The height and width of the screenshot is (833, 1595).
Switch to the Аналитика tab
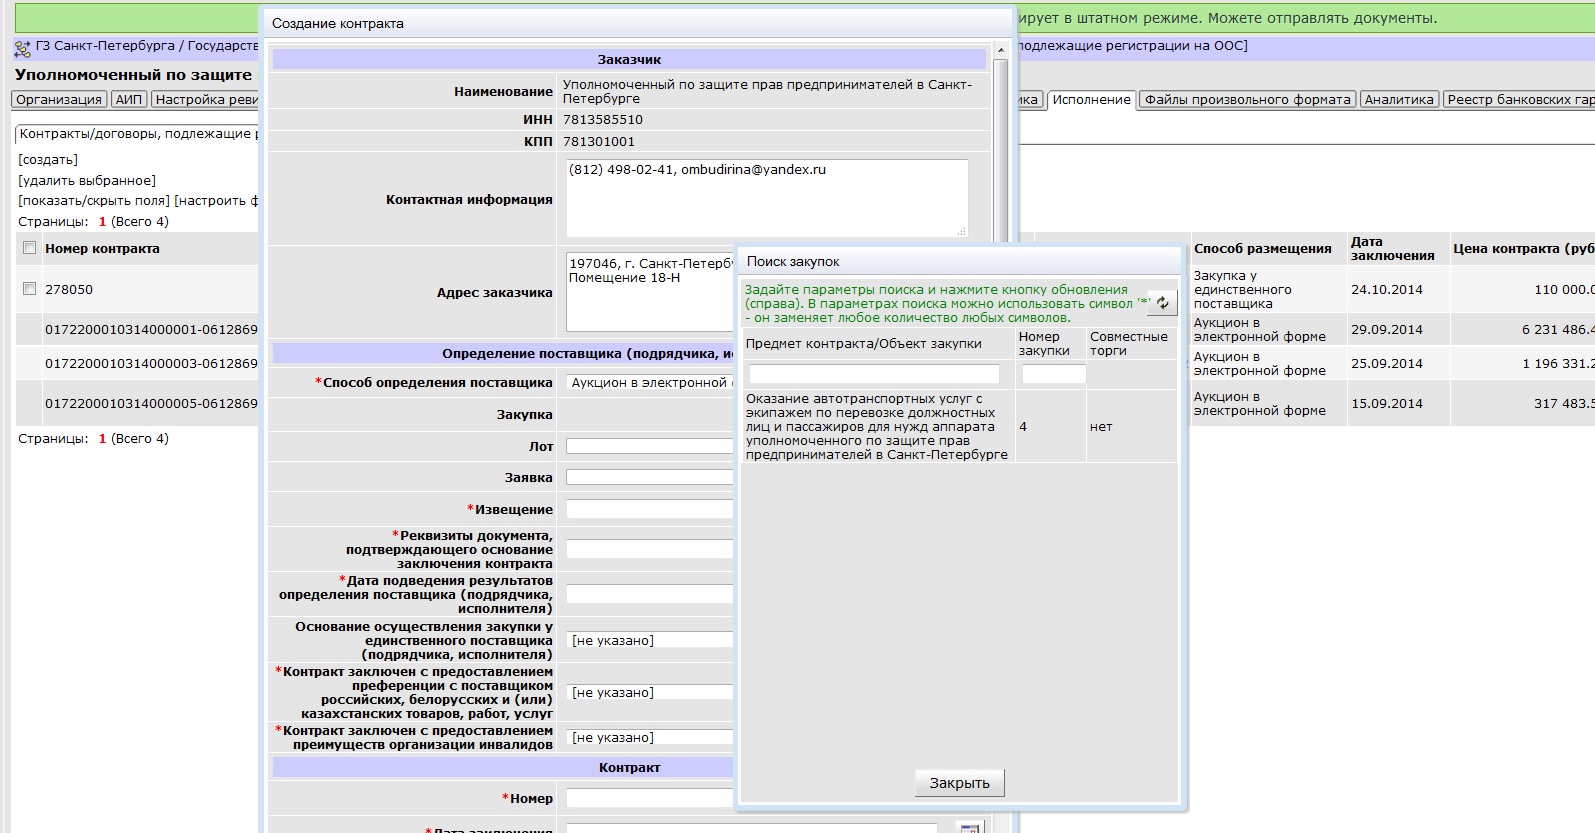coord(1399,99)
